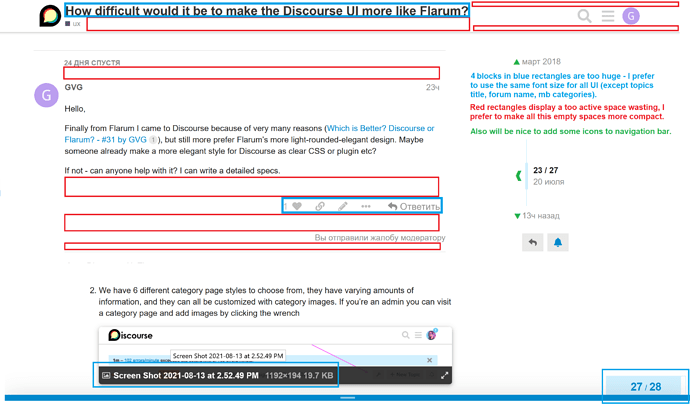Jump to the last post via 13ч назад
690x406 pixels.
click(537, 216)
